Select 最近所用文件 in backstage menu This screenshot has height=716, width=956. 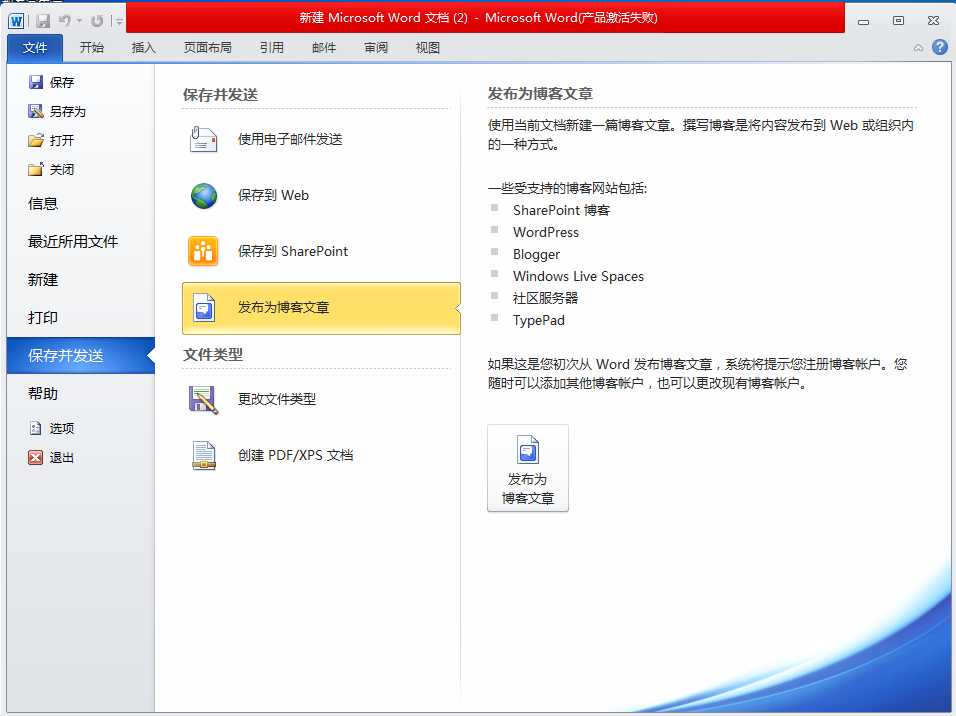pyautogui.click(x=80, y=242)
